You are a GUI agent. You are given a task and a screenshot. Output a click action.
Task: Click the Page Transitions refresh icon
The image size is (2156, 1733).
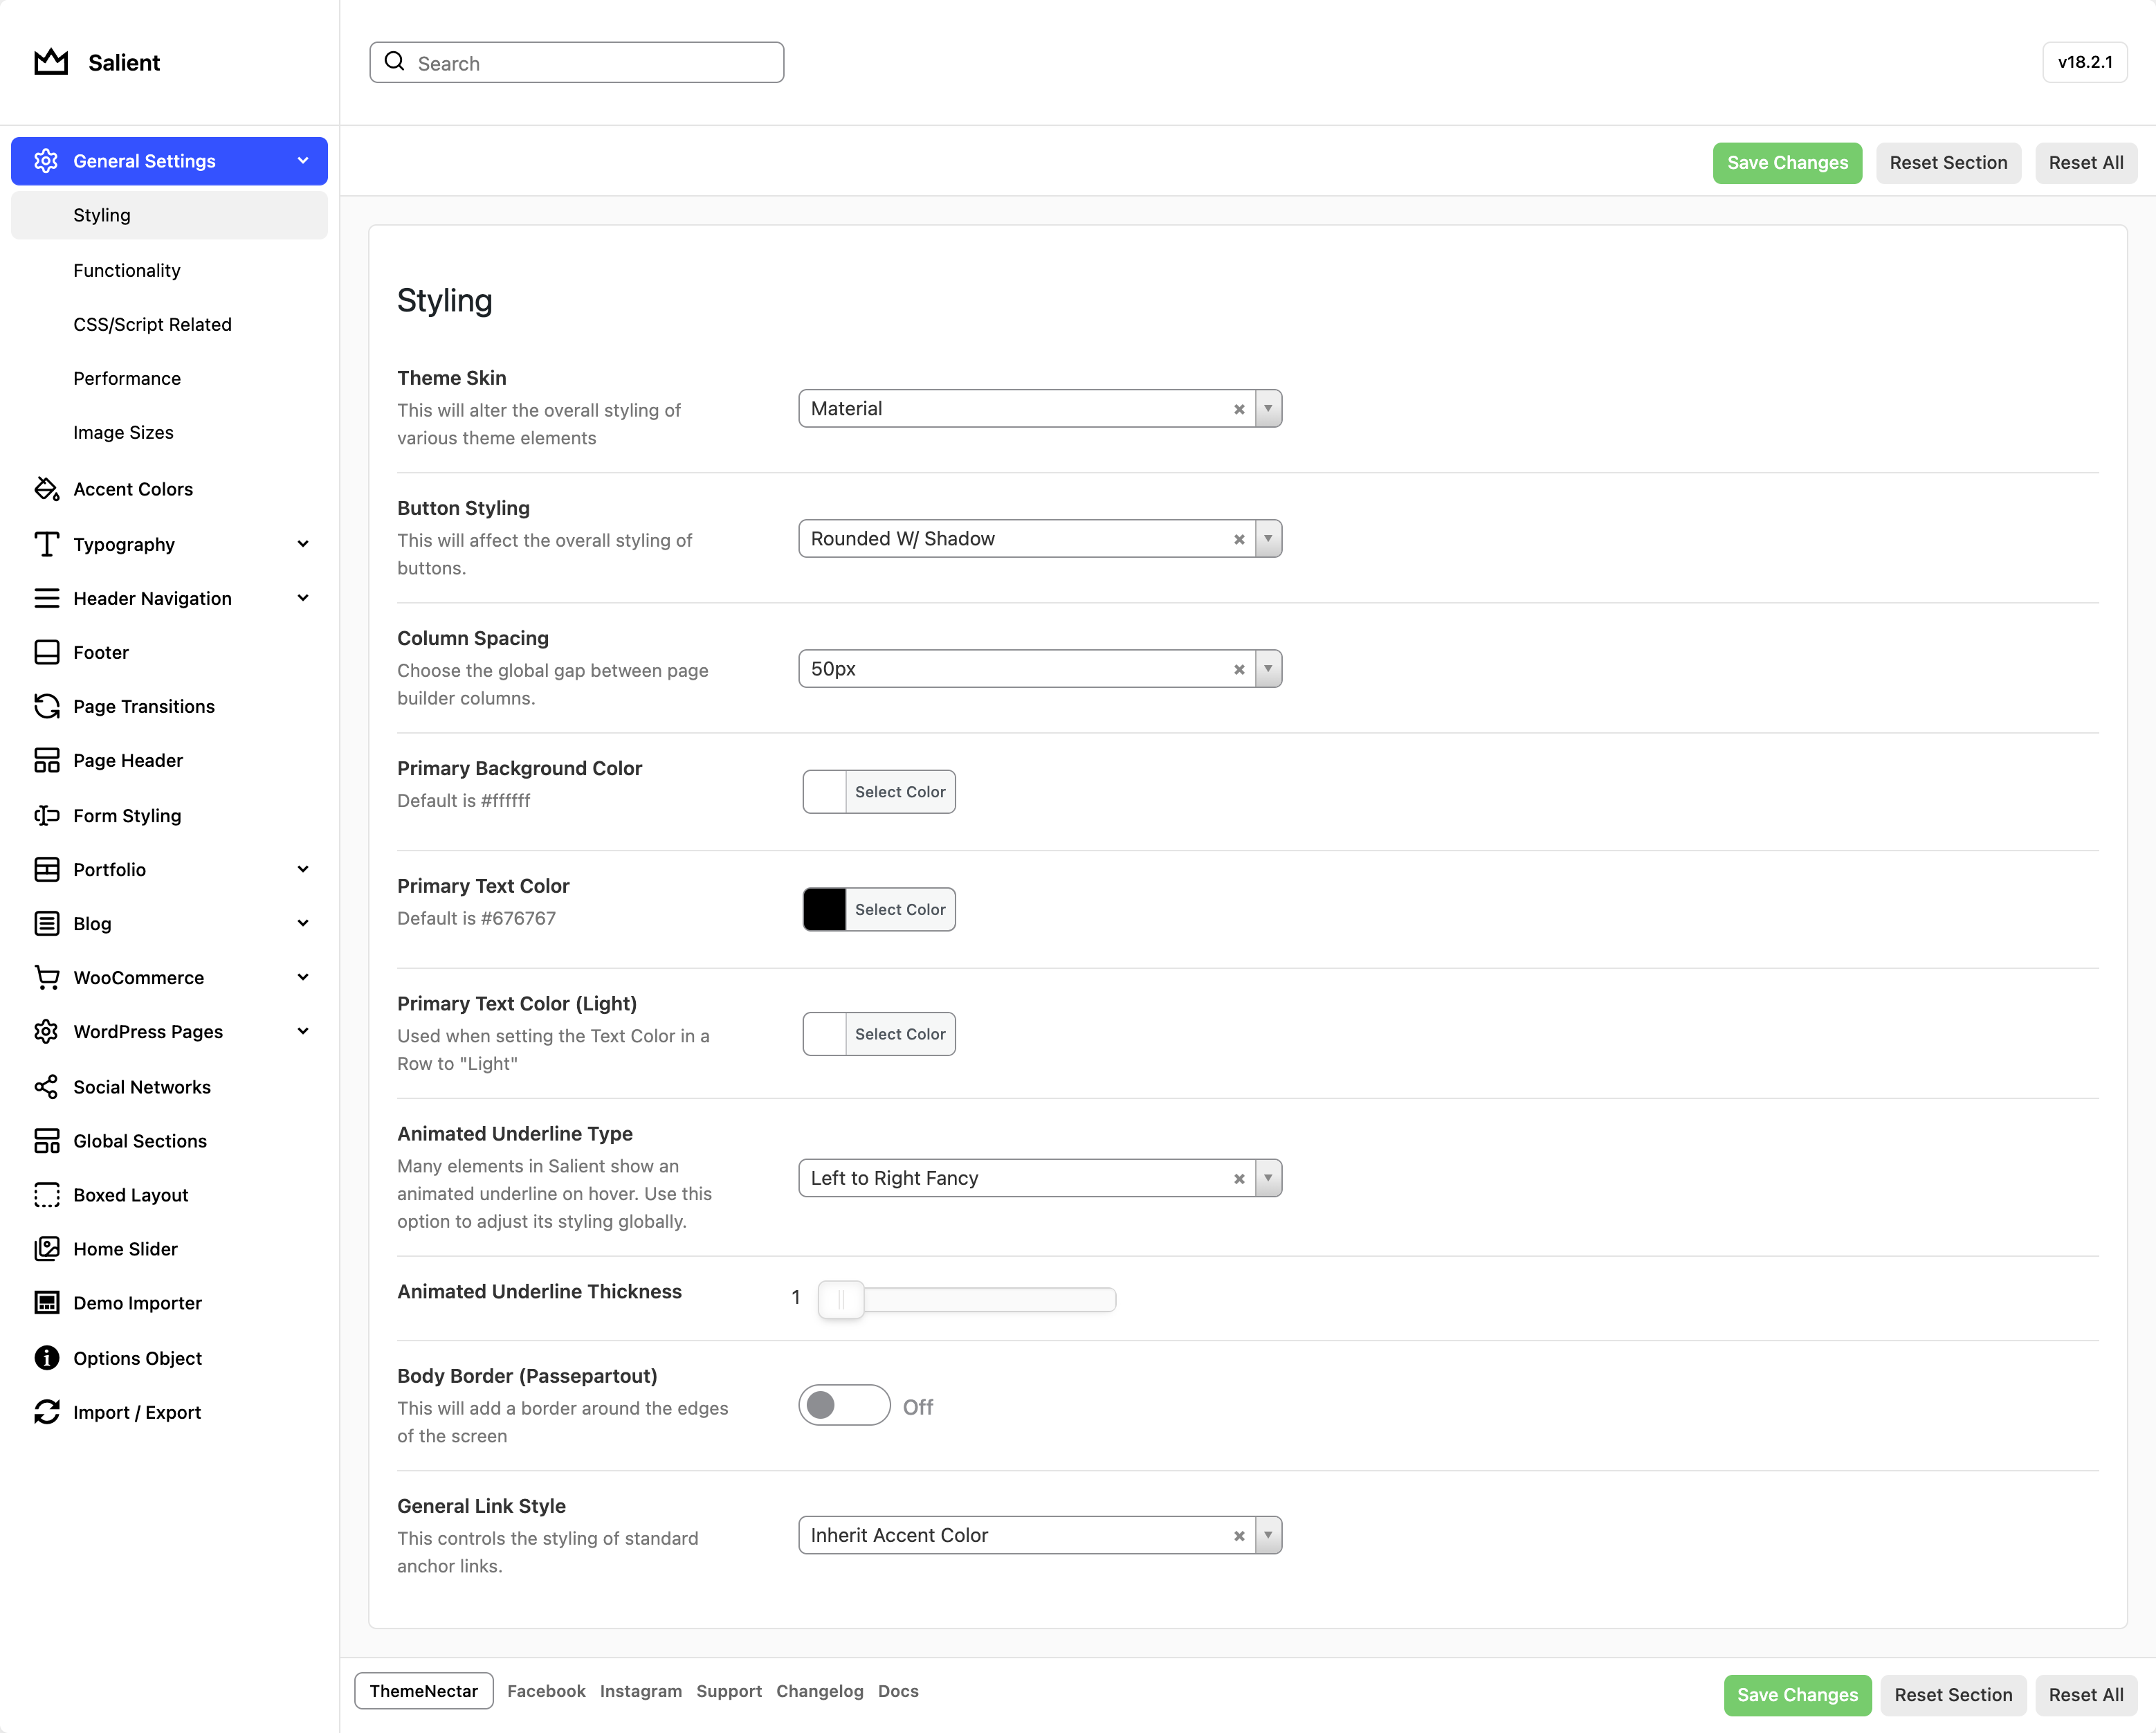pos(46,706)
